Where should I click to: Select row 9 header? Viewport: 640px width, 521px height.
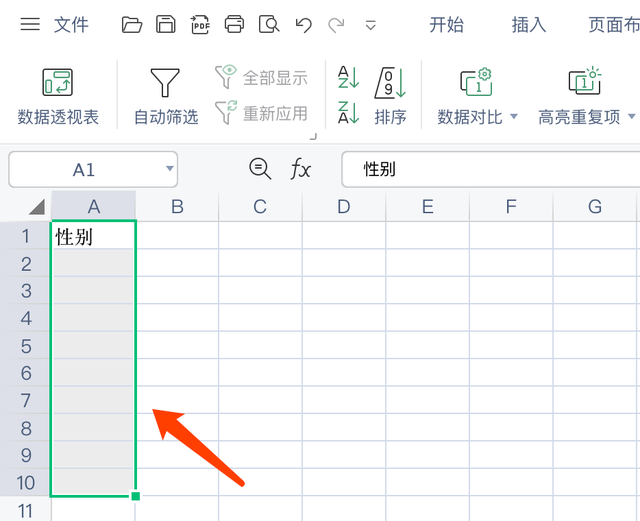[26, 455]
